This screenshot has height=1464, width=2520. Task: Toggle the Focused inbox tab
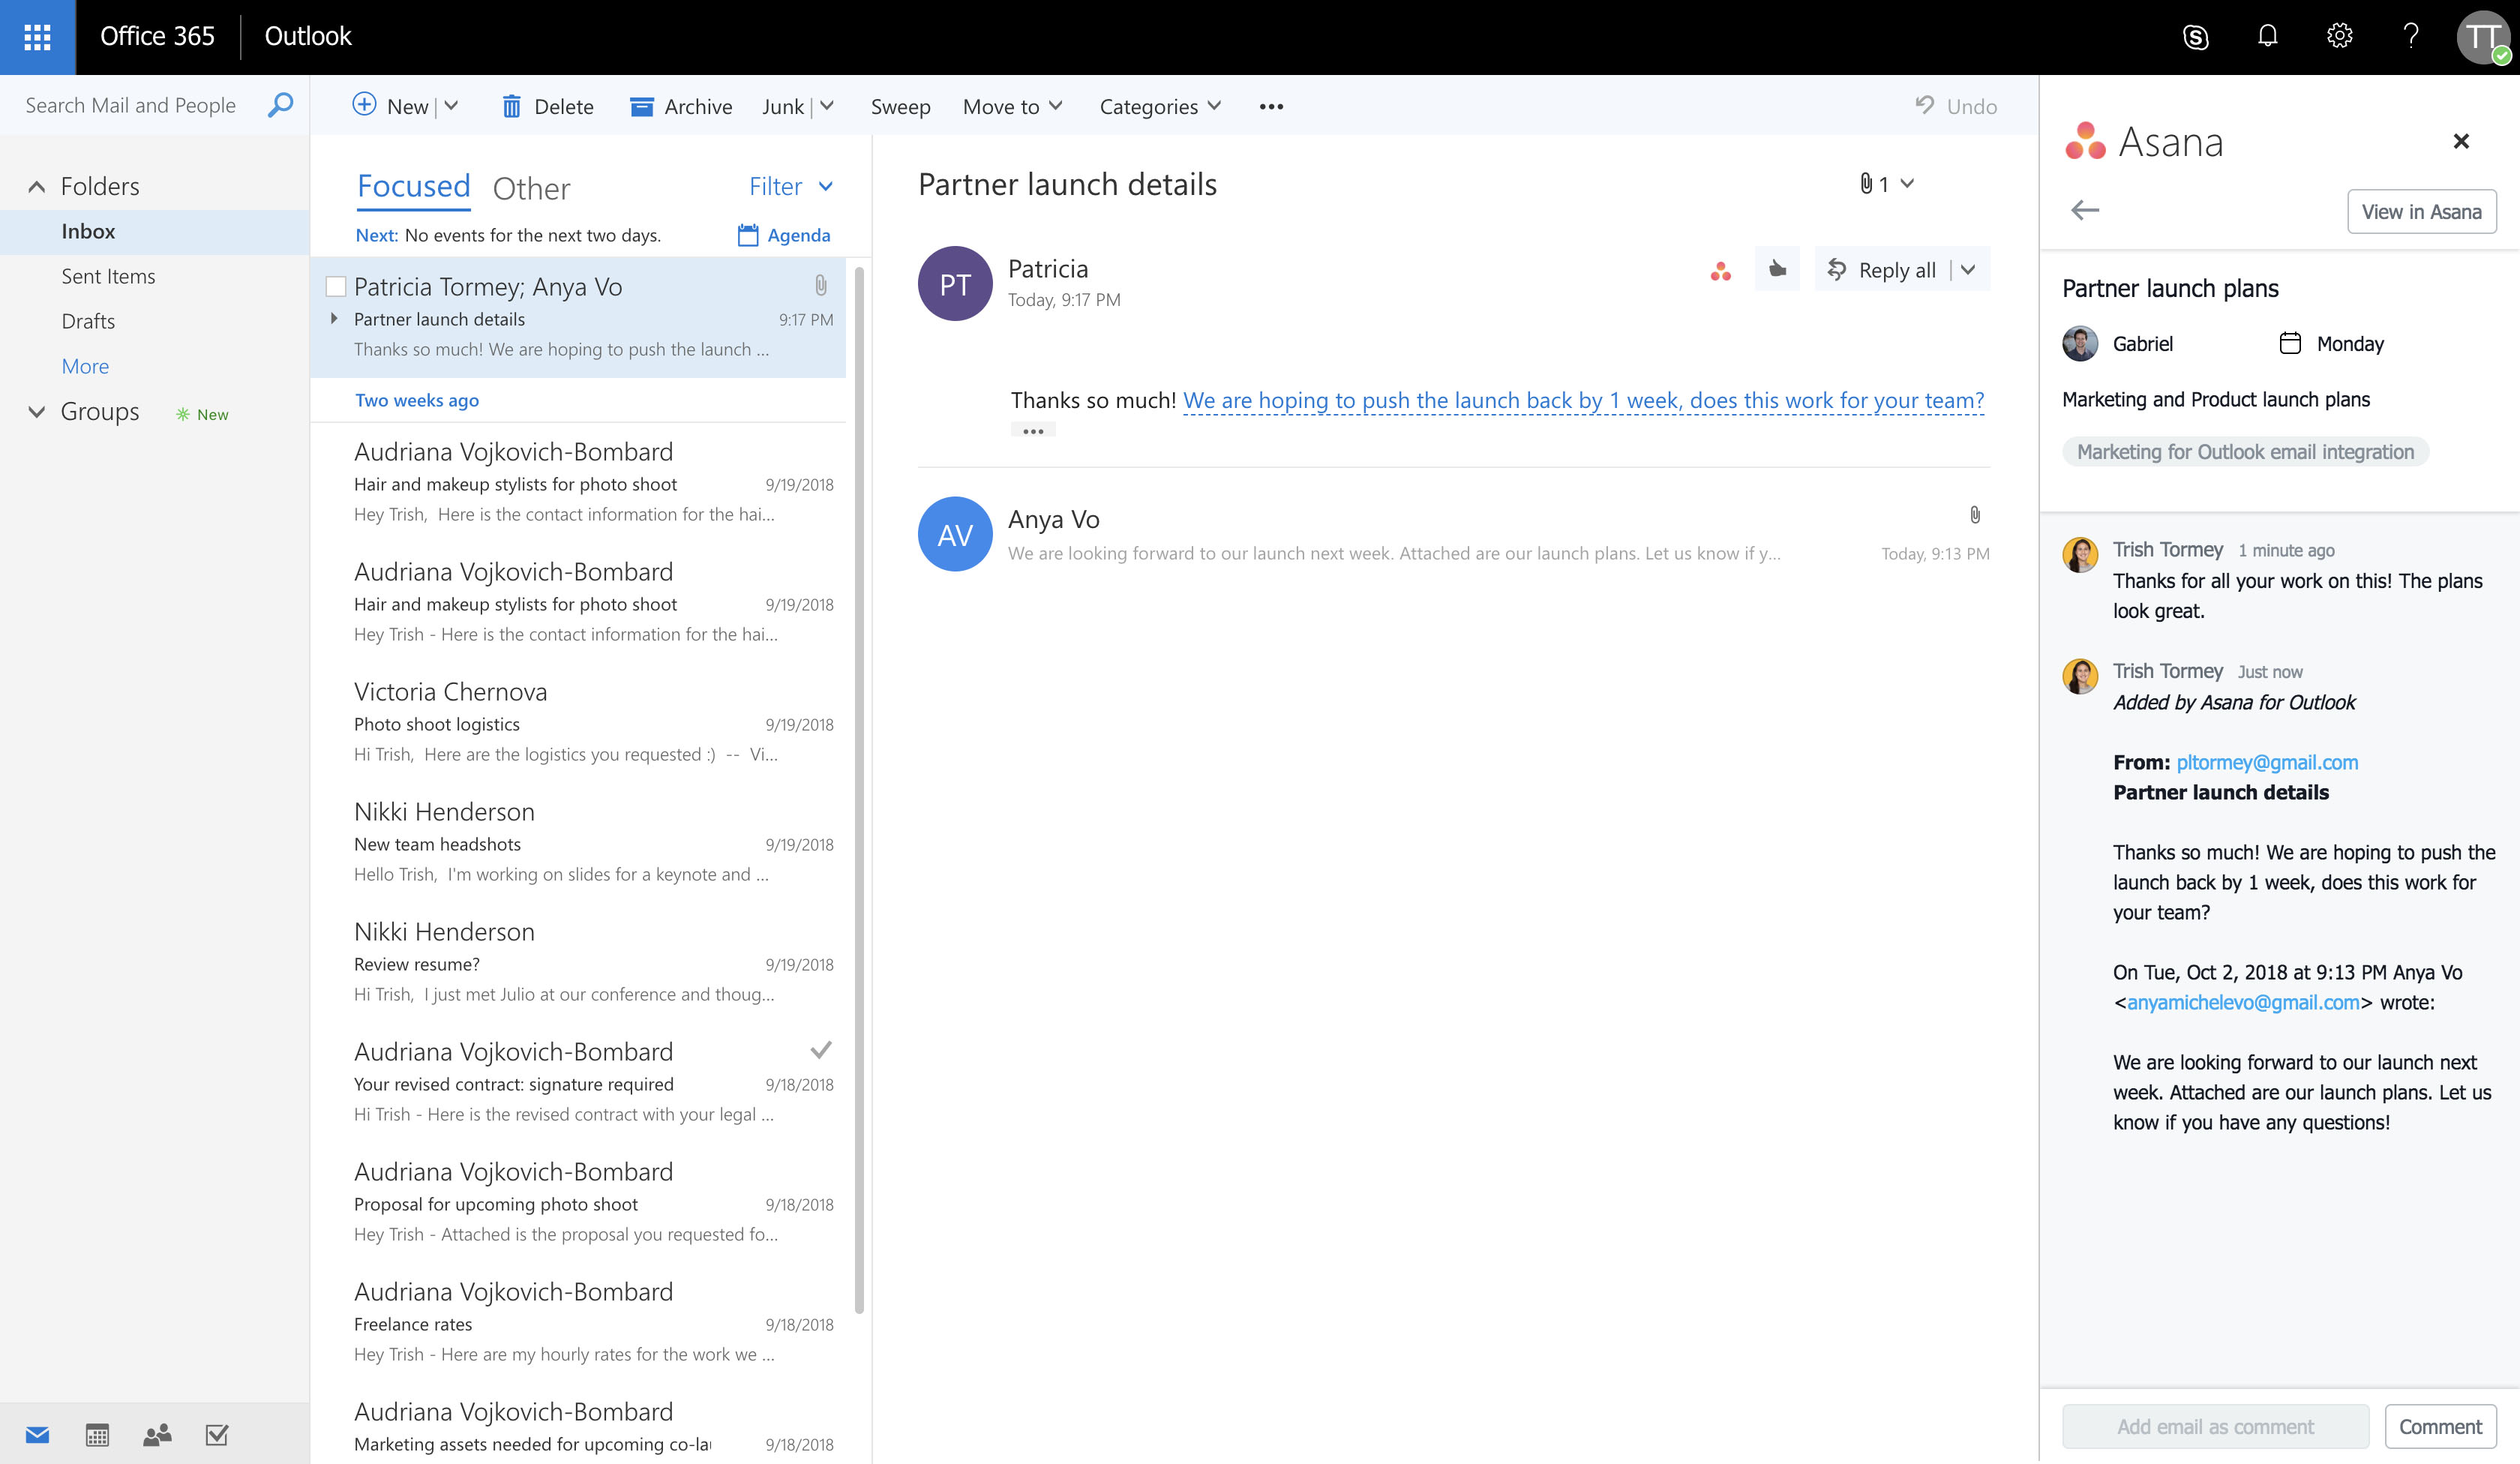(413, 187)
